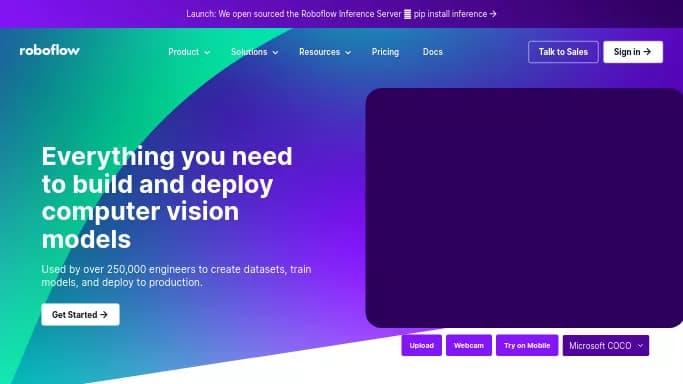This screenshot has height=384, width=683.
Task: Open the Roboflow Inference Server launch announcement
Action: pyautogui.click(x=341, y=14)
